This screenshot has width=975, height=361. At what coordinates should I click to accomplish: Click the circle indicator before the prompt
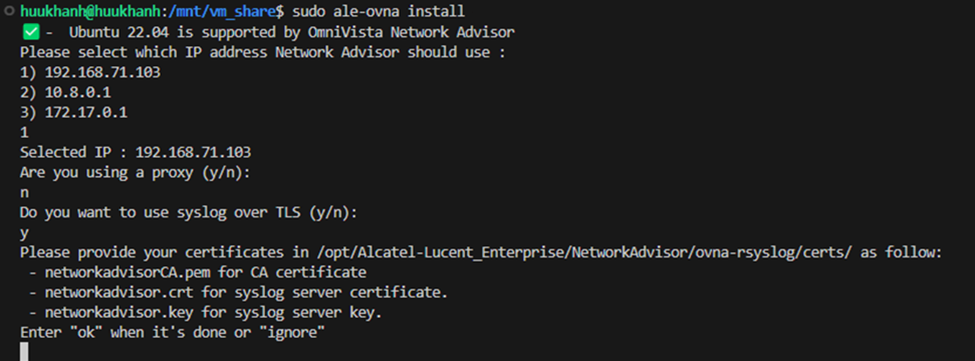pyautogui.click(x=9, y=11)
